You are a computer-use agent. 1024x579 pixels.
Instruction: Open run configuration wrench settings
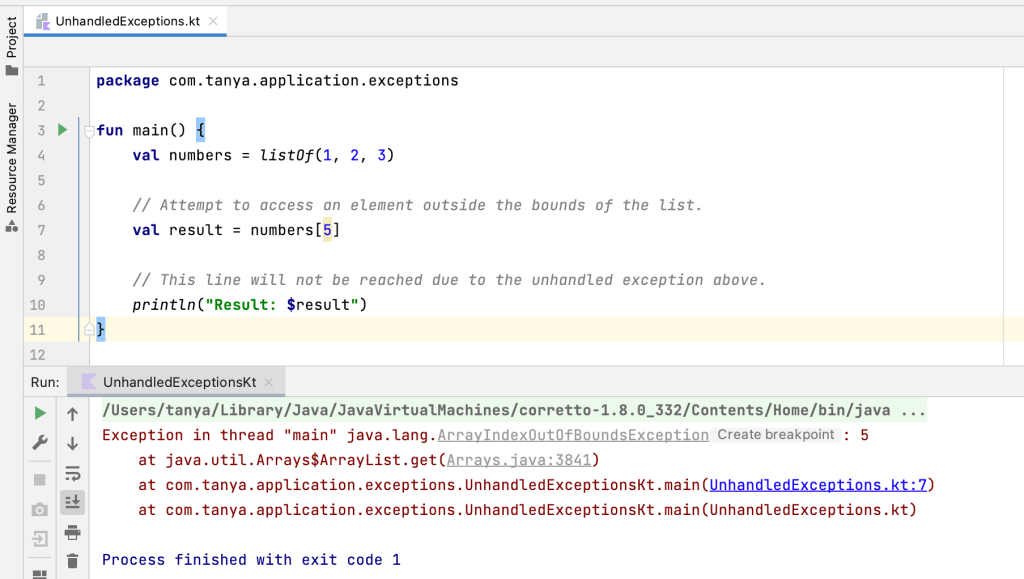[40, 443]
